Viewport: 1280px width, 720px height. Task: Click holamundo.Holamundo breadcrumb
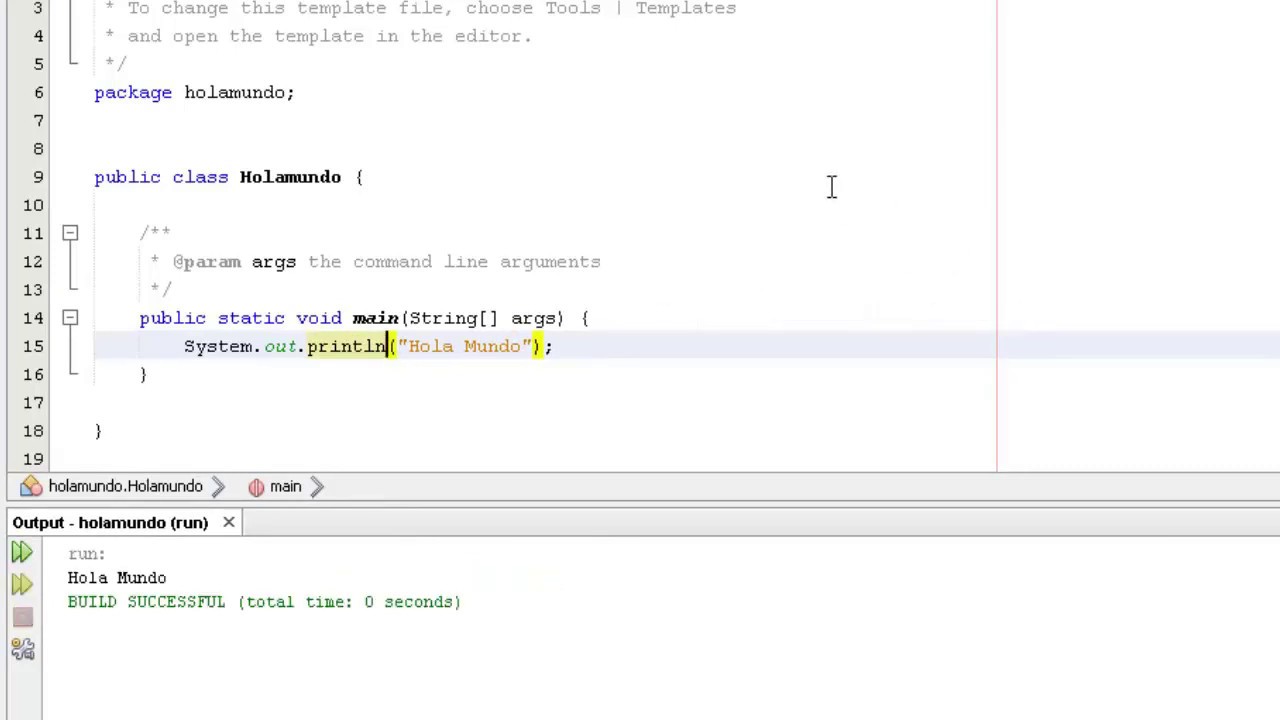tap(125, 486)
